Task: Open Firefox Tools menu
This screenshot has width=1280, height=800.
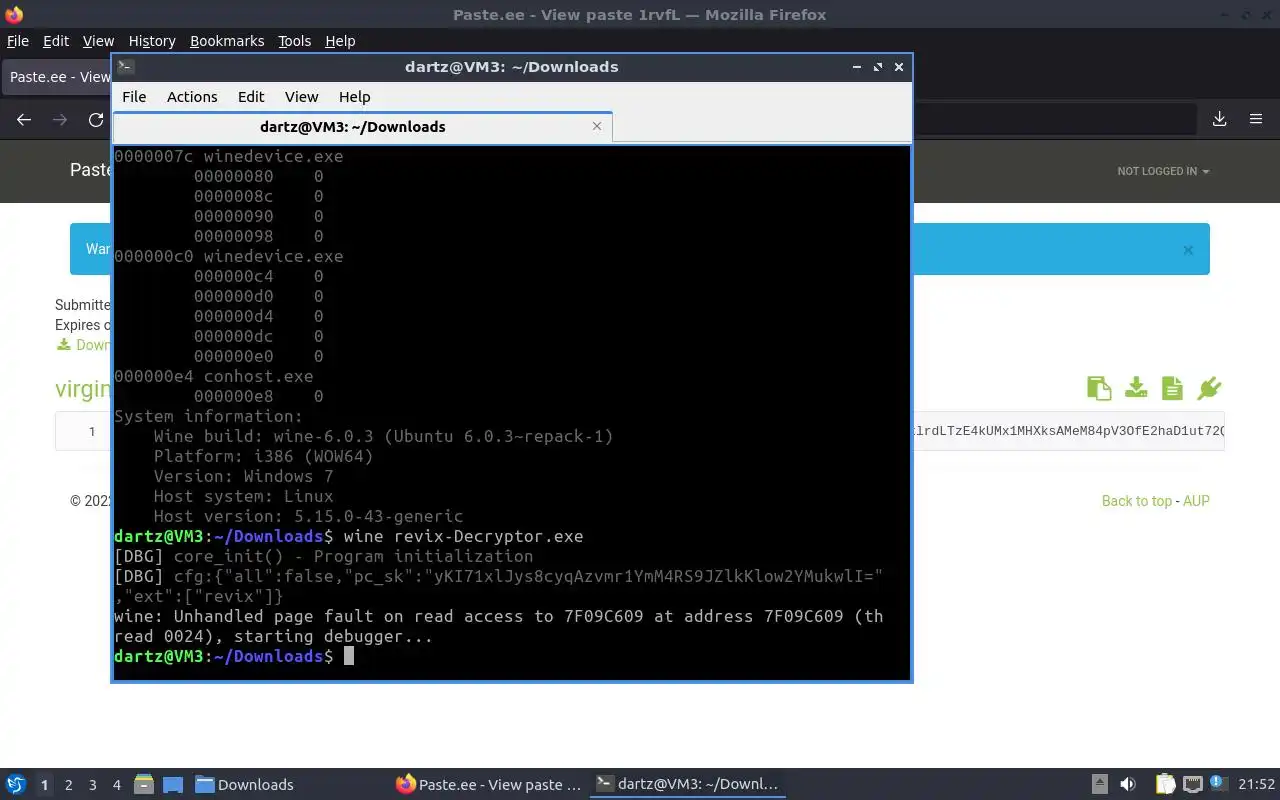Action: pos(294,41)
